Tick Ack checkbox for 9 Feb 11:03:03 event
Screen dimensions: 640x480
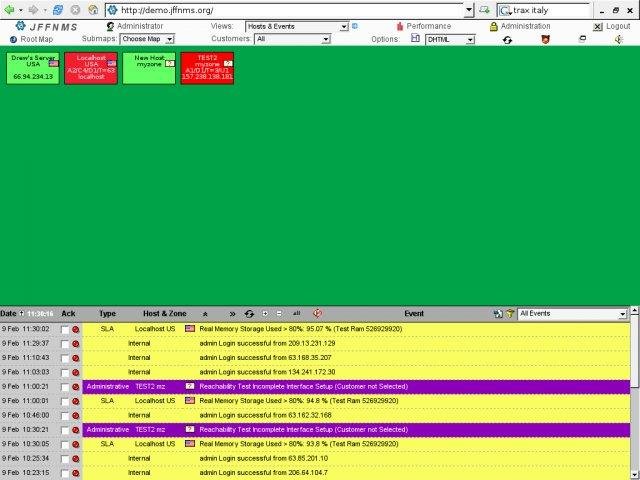pos(65,373)
